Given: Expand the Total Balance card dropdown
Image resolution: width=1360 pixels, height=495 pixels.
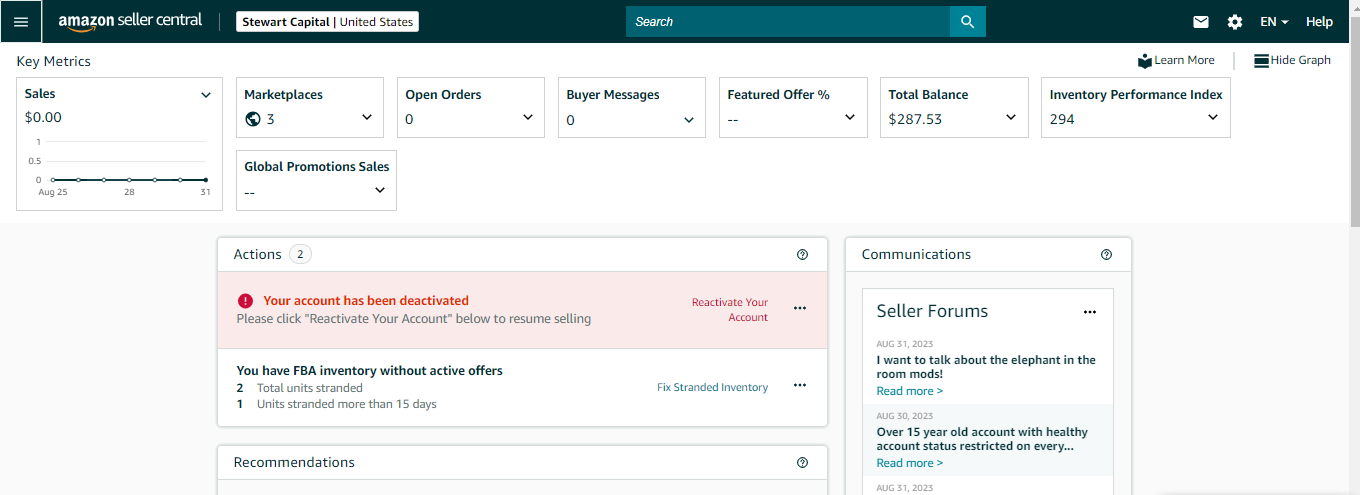Looking at the screenshot, I should 1011,117.
